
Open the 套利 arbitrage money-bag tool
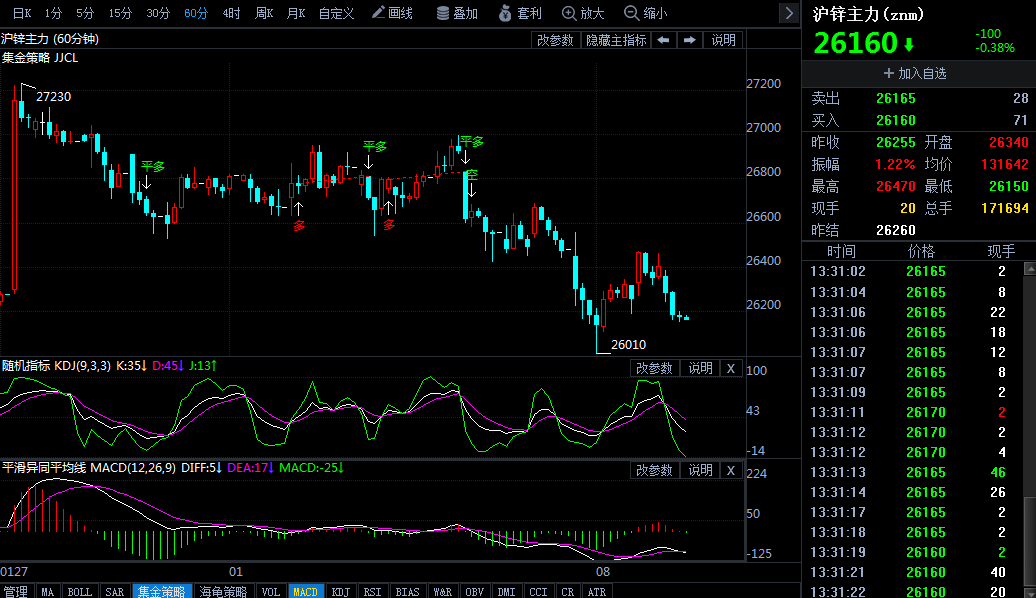520,13
